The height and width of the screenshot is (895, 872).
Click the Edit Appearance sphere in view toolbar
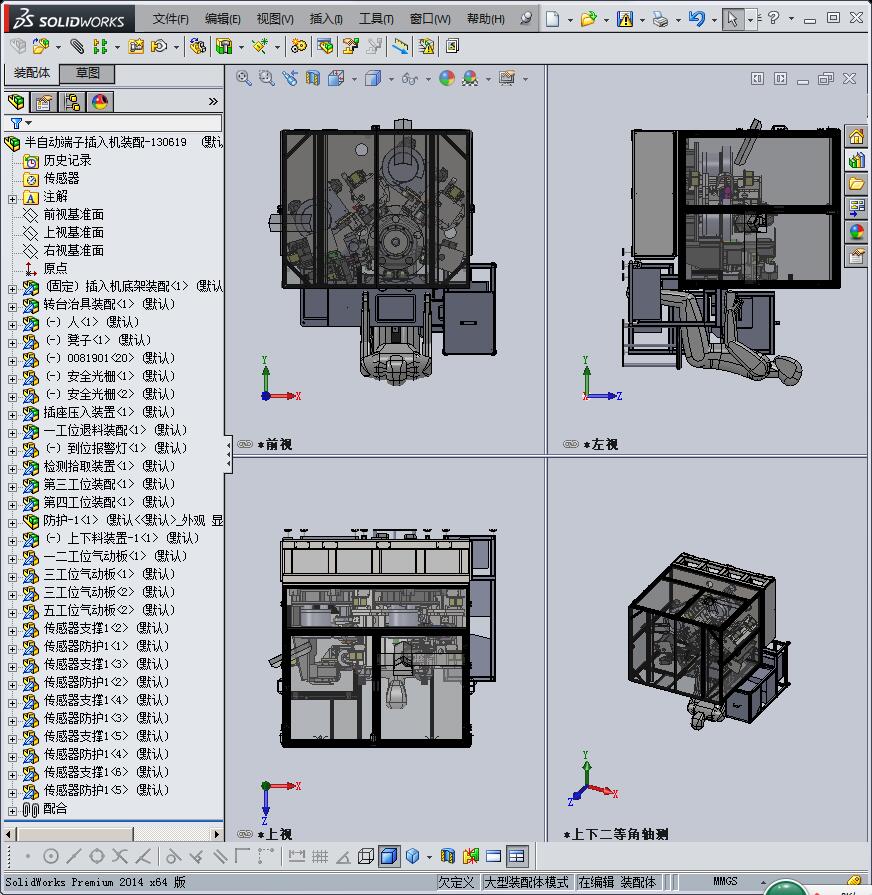[x=447, y=78]
